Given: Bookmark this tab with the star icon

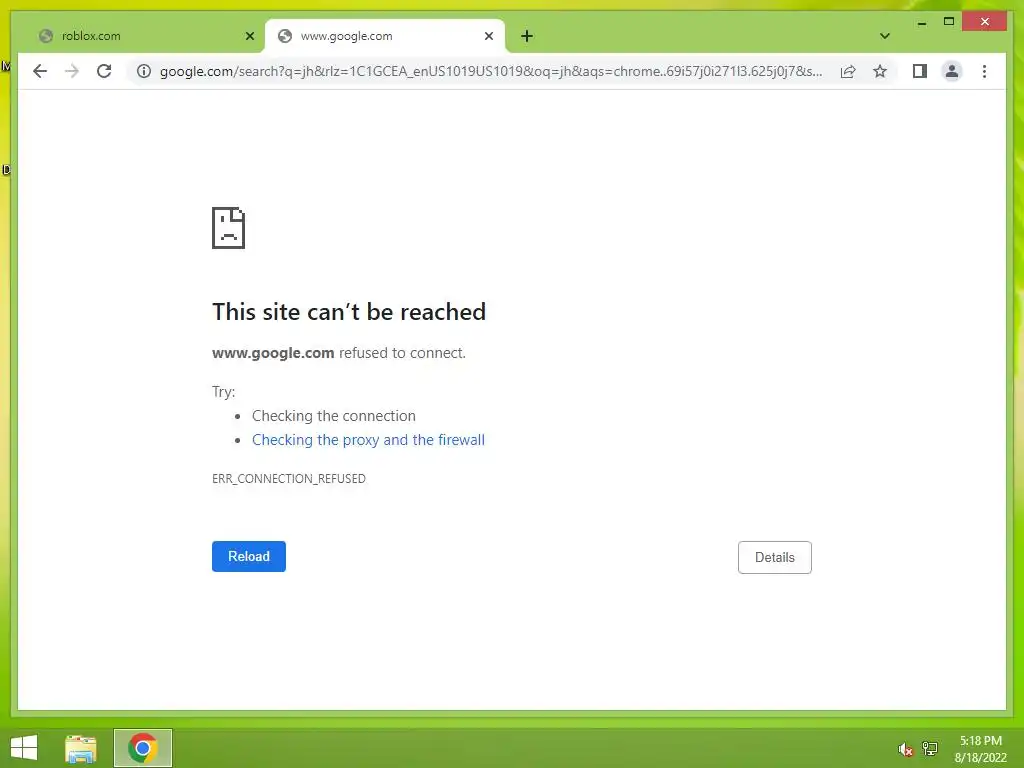Looking at the screenshot, I should 880,71.
